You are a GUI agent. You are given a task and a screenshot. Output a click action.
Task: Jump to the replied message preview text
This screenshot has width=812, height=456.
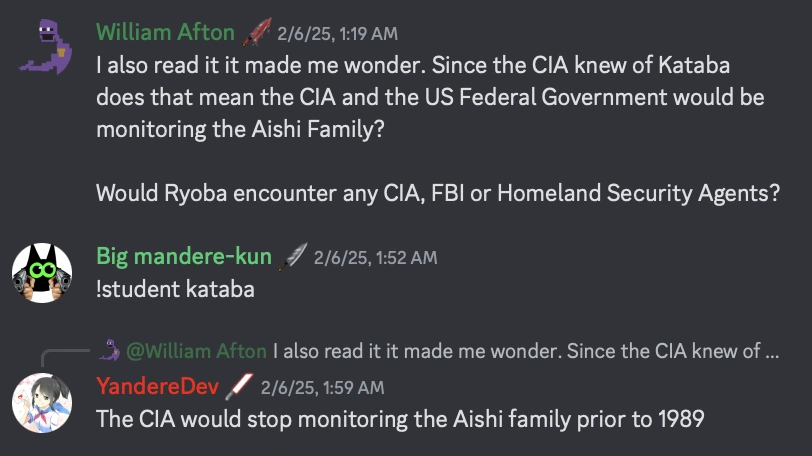tap(525, 351)
